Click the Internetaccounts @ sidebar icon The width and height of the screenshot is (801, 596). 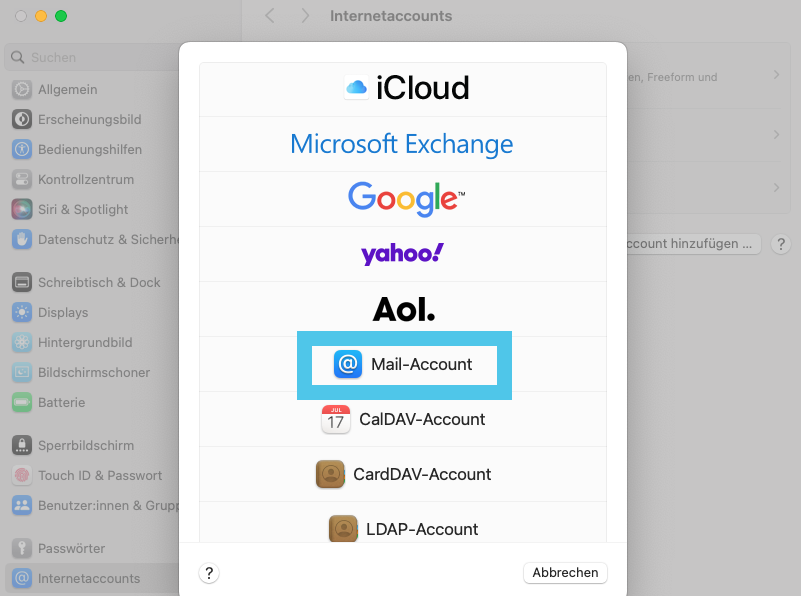pyautogui.click(x=22, y=579)
